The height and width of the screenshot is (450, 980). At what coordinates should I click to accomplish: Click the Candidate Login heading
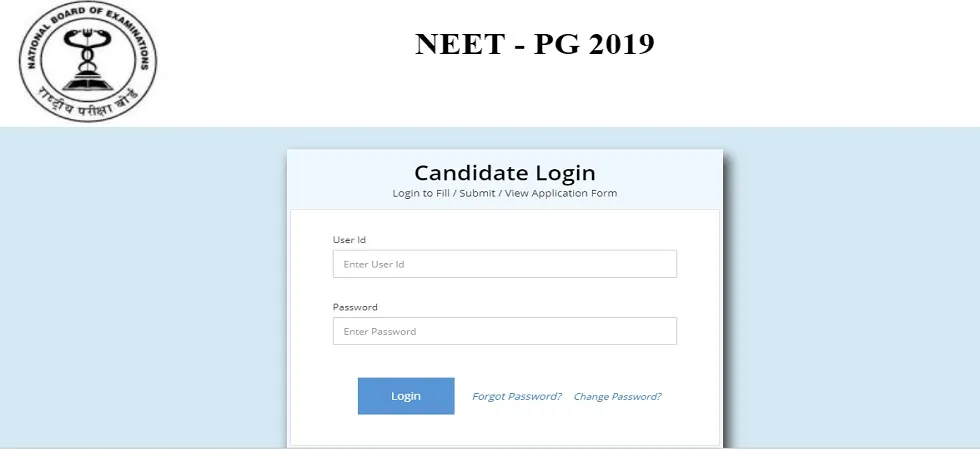[x=504, y=172]
